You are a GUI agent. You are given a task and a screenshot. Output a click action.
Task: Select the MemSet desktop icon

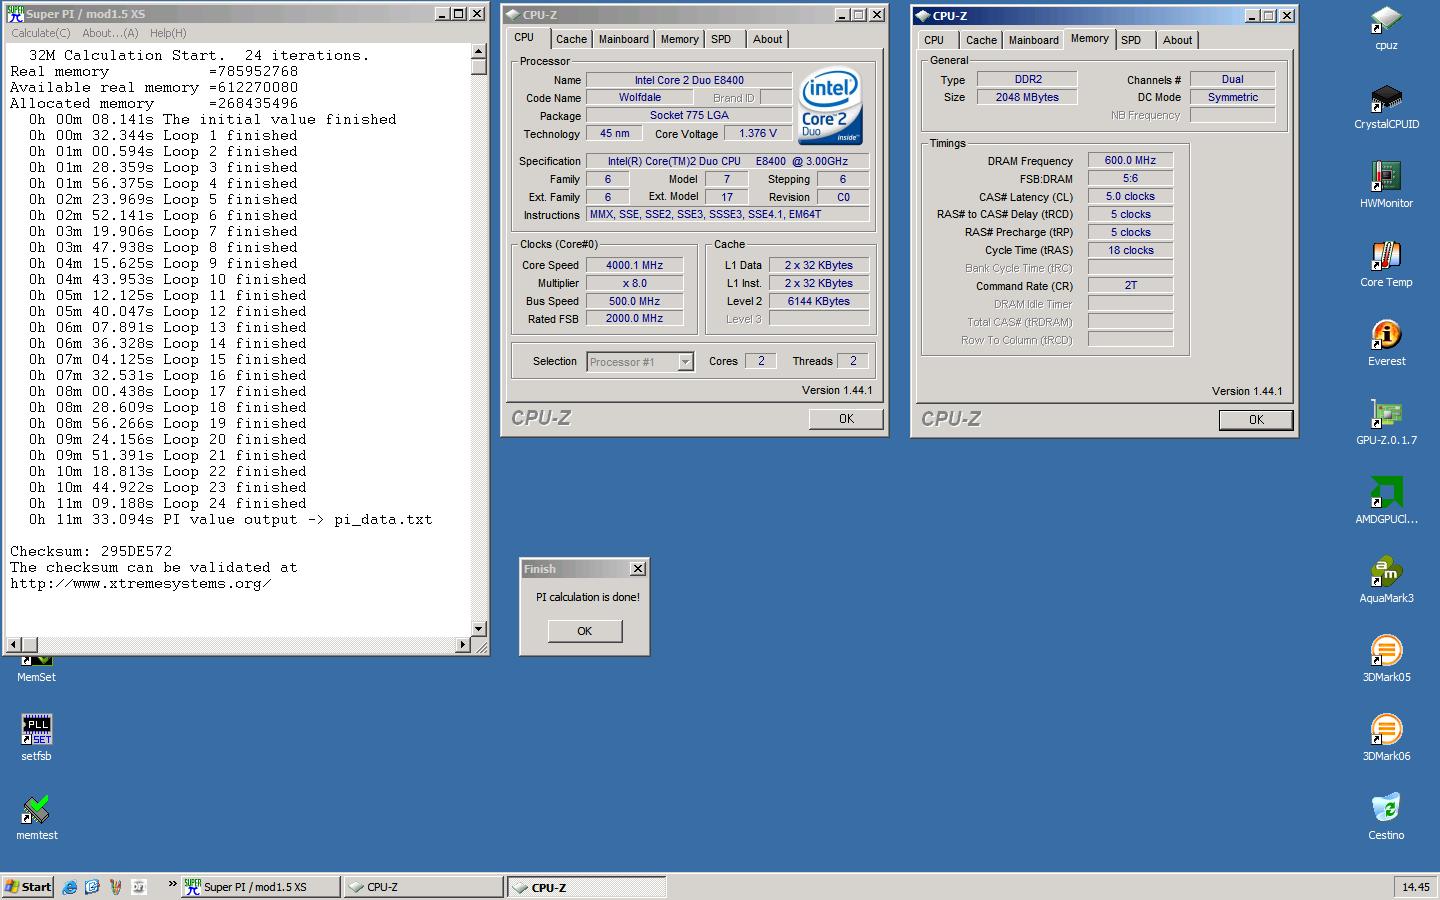[36, 668]
